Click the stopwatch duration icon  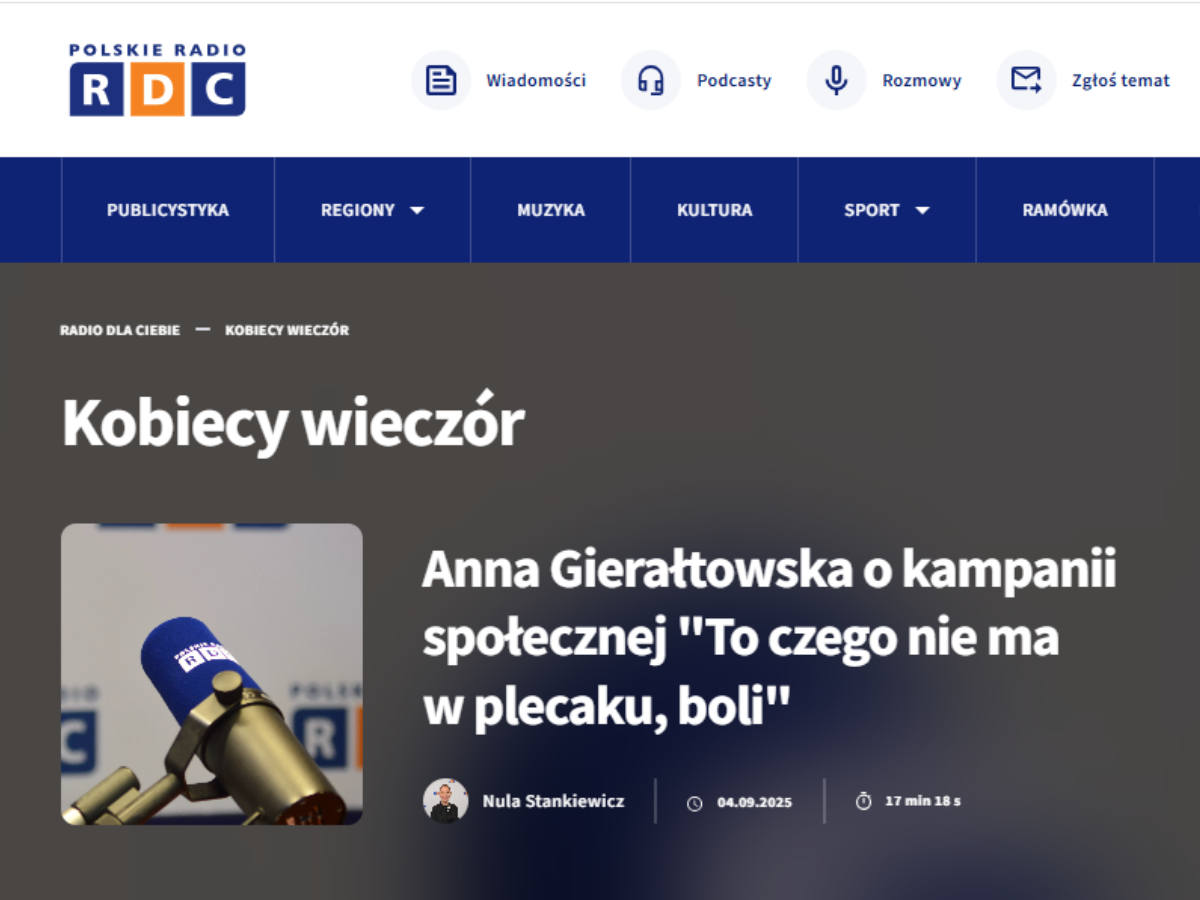pyautogui.click(x=864, y=801)
